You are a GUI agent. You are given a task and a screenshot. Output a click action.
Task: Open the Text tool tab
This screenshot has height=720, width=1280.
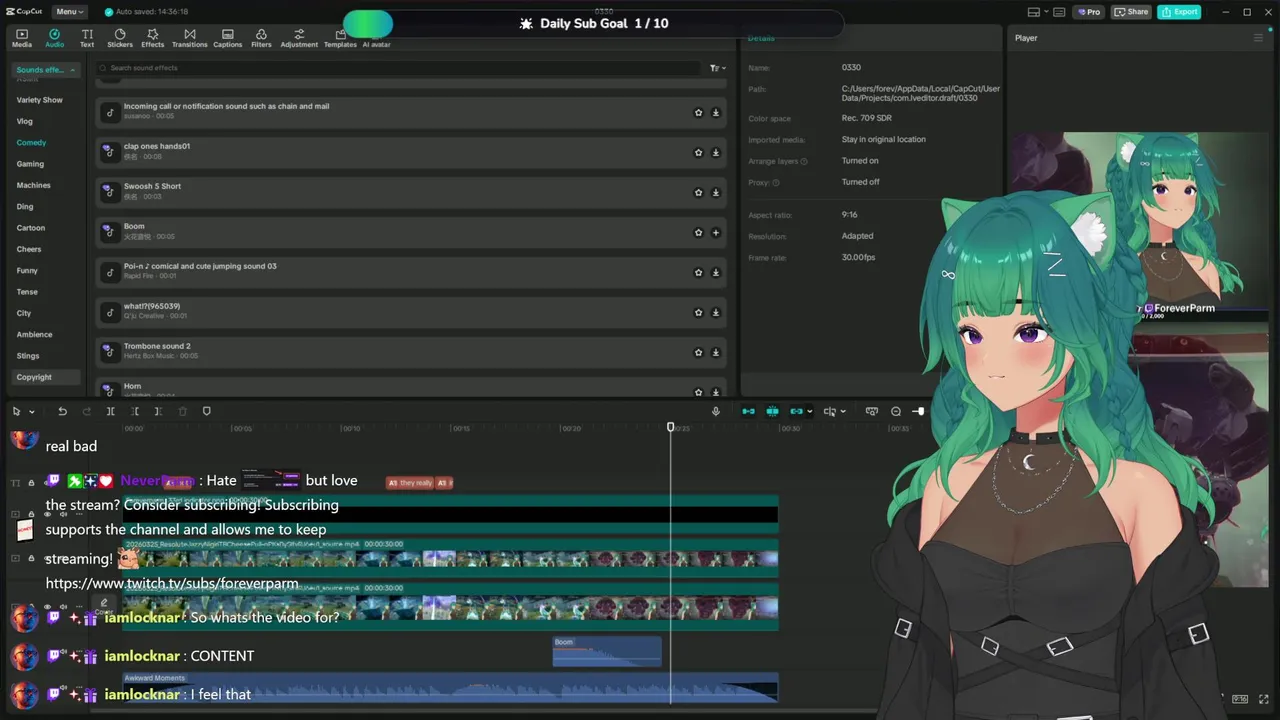pos(87,38)
